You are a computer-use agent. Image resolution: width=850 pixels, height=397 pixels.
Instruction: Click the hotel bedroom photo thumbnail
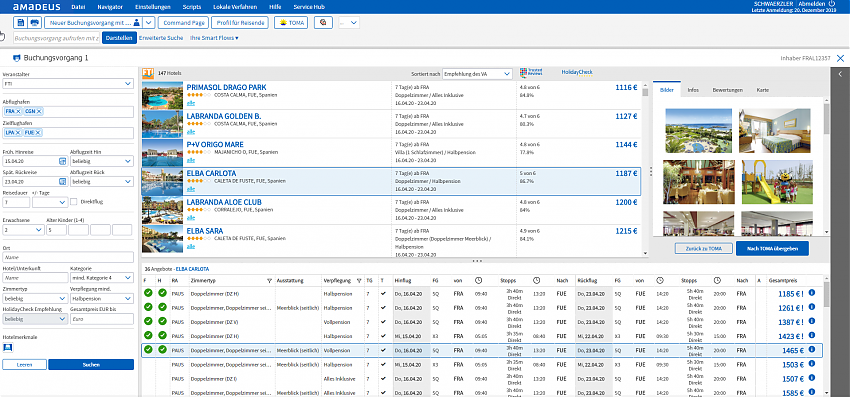(775, 131)
